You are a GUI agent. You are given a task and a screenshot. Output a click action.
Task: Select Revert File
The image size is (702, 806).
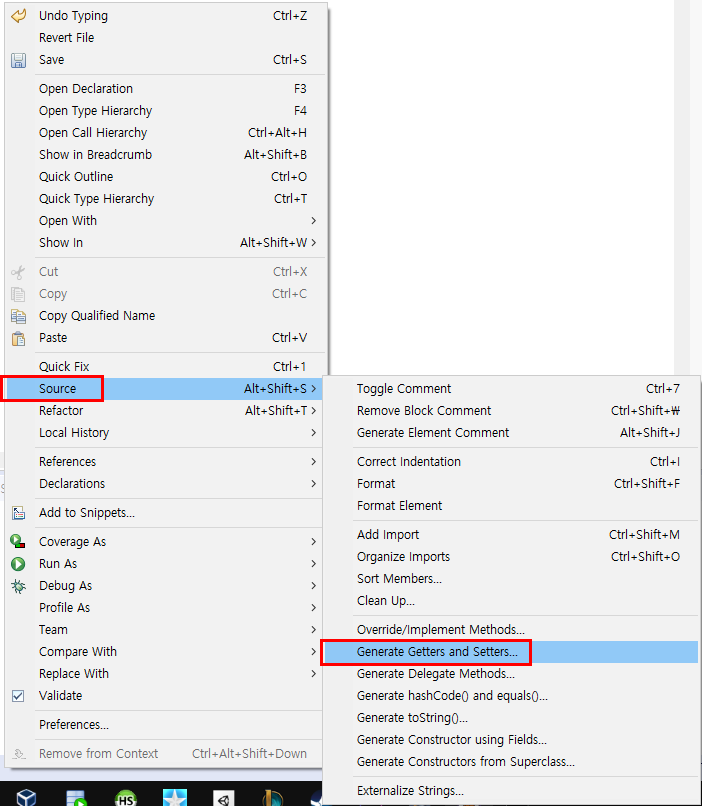(x=165, y=38)
